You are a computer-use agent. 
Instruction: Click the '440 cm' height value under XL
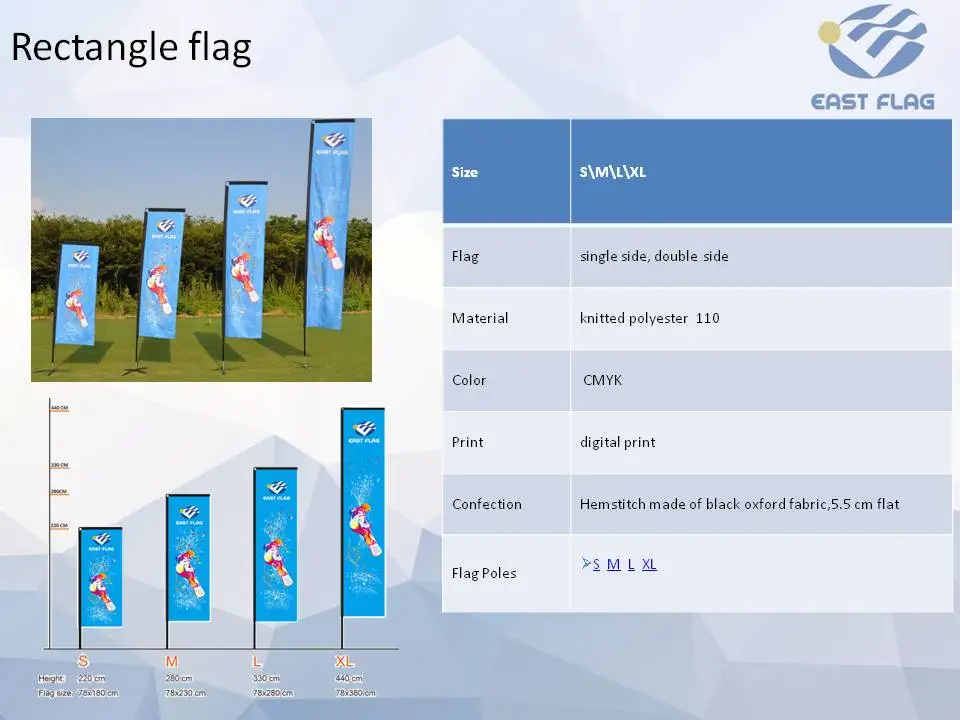point(349,678)
